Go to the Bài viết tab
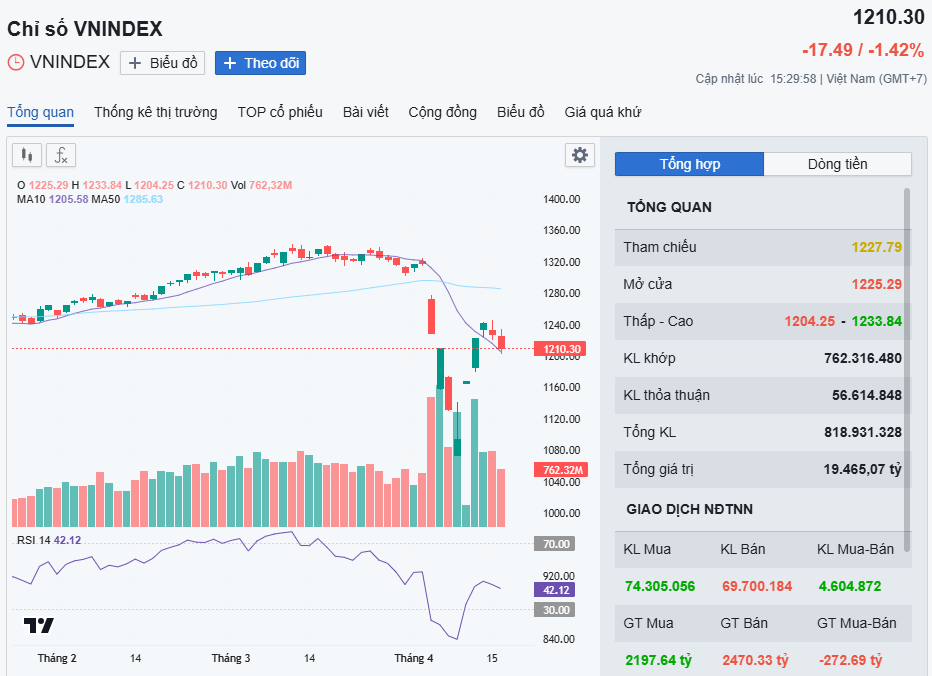This screenshot has width=932, height=676. tap(366, 112)
